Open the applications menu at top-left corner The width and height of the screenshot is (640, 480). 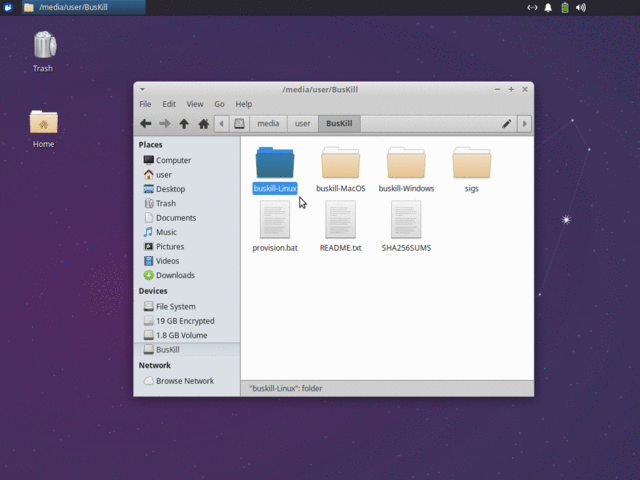click(8, 7)
